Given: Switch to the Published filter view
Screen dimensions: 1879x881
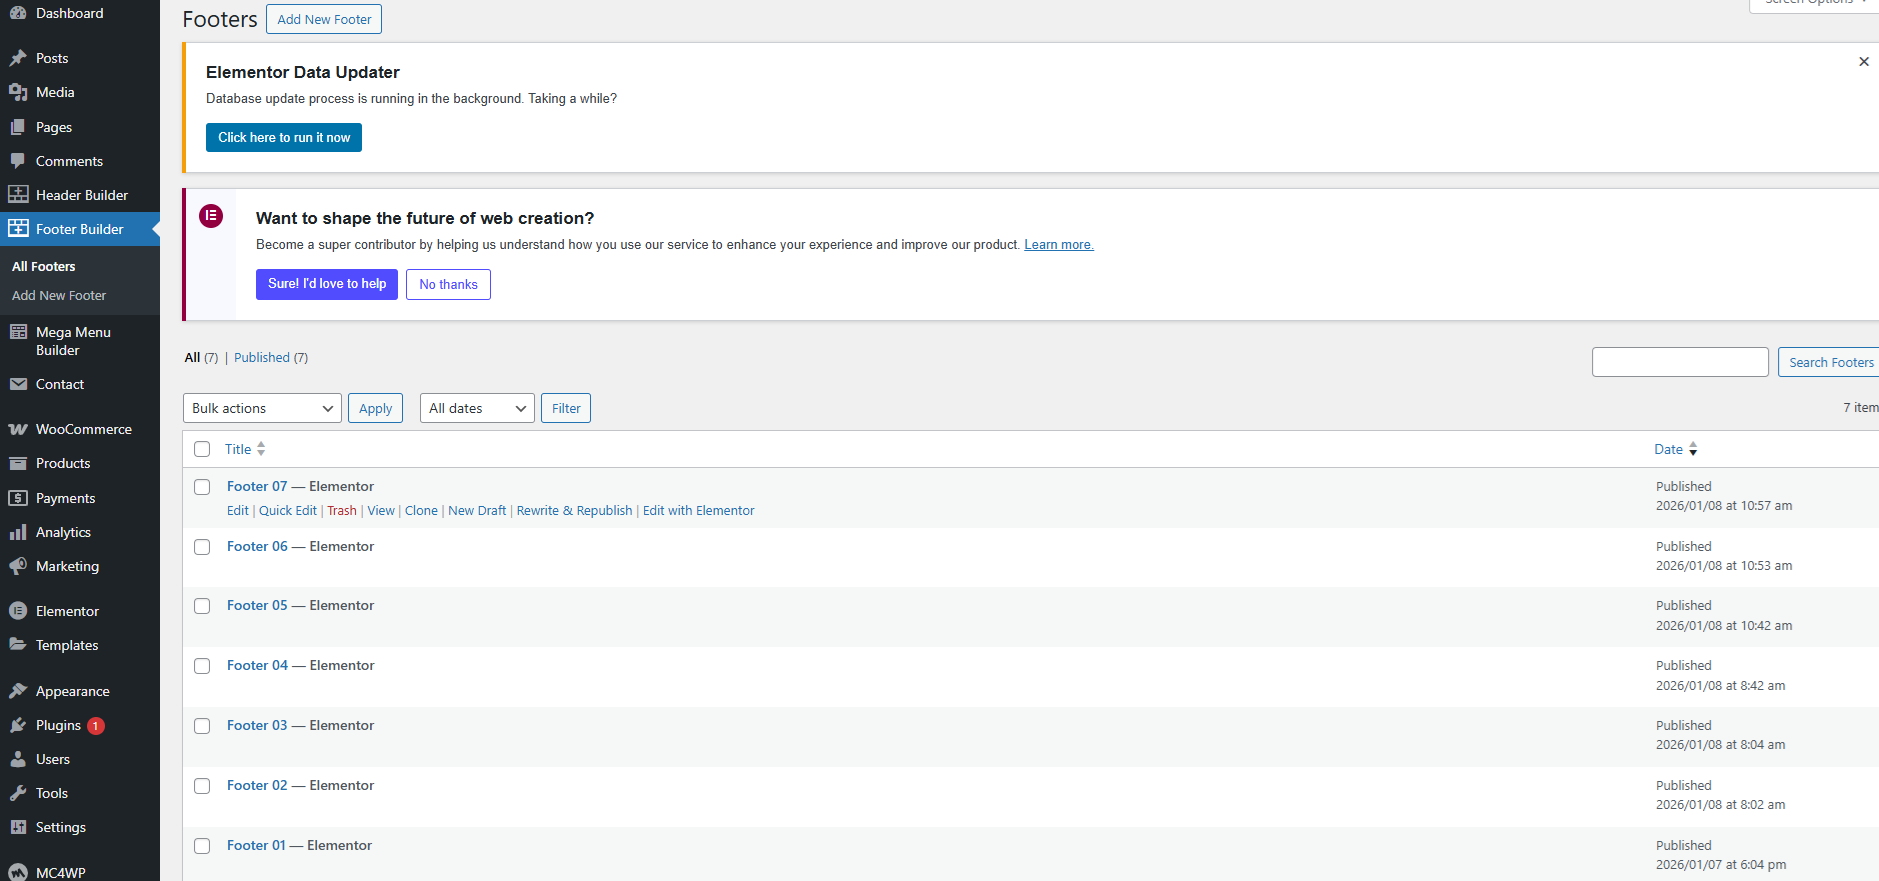Looking at the screenshot, I should [x=262, y=358].
